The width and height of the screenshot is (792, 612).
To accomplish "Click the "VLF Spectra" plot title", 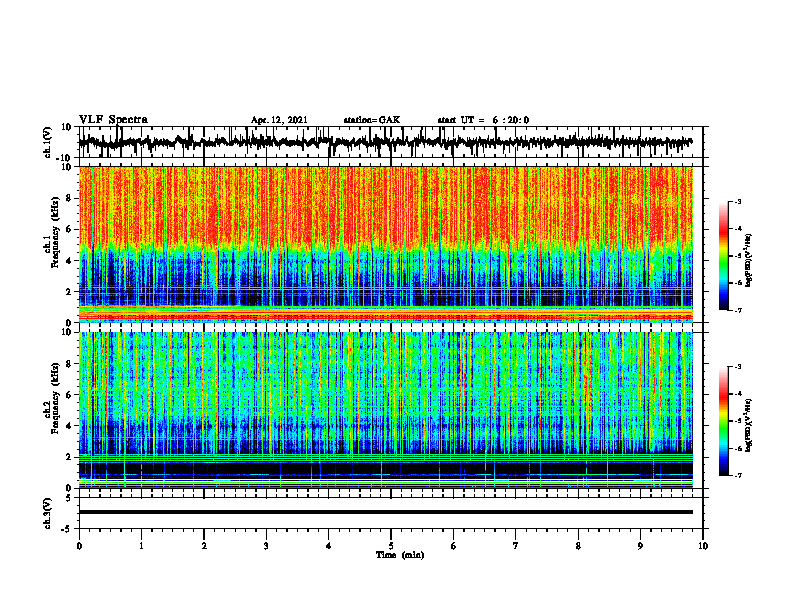I will 113,120.
